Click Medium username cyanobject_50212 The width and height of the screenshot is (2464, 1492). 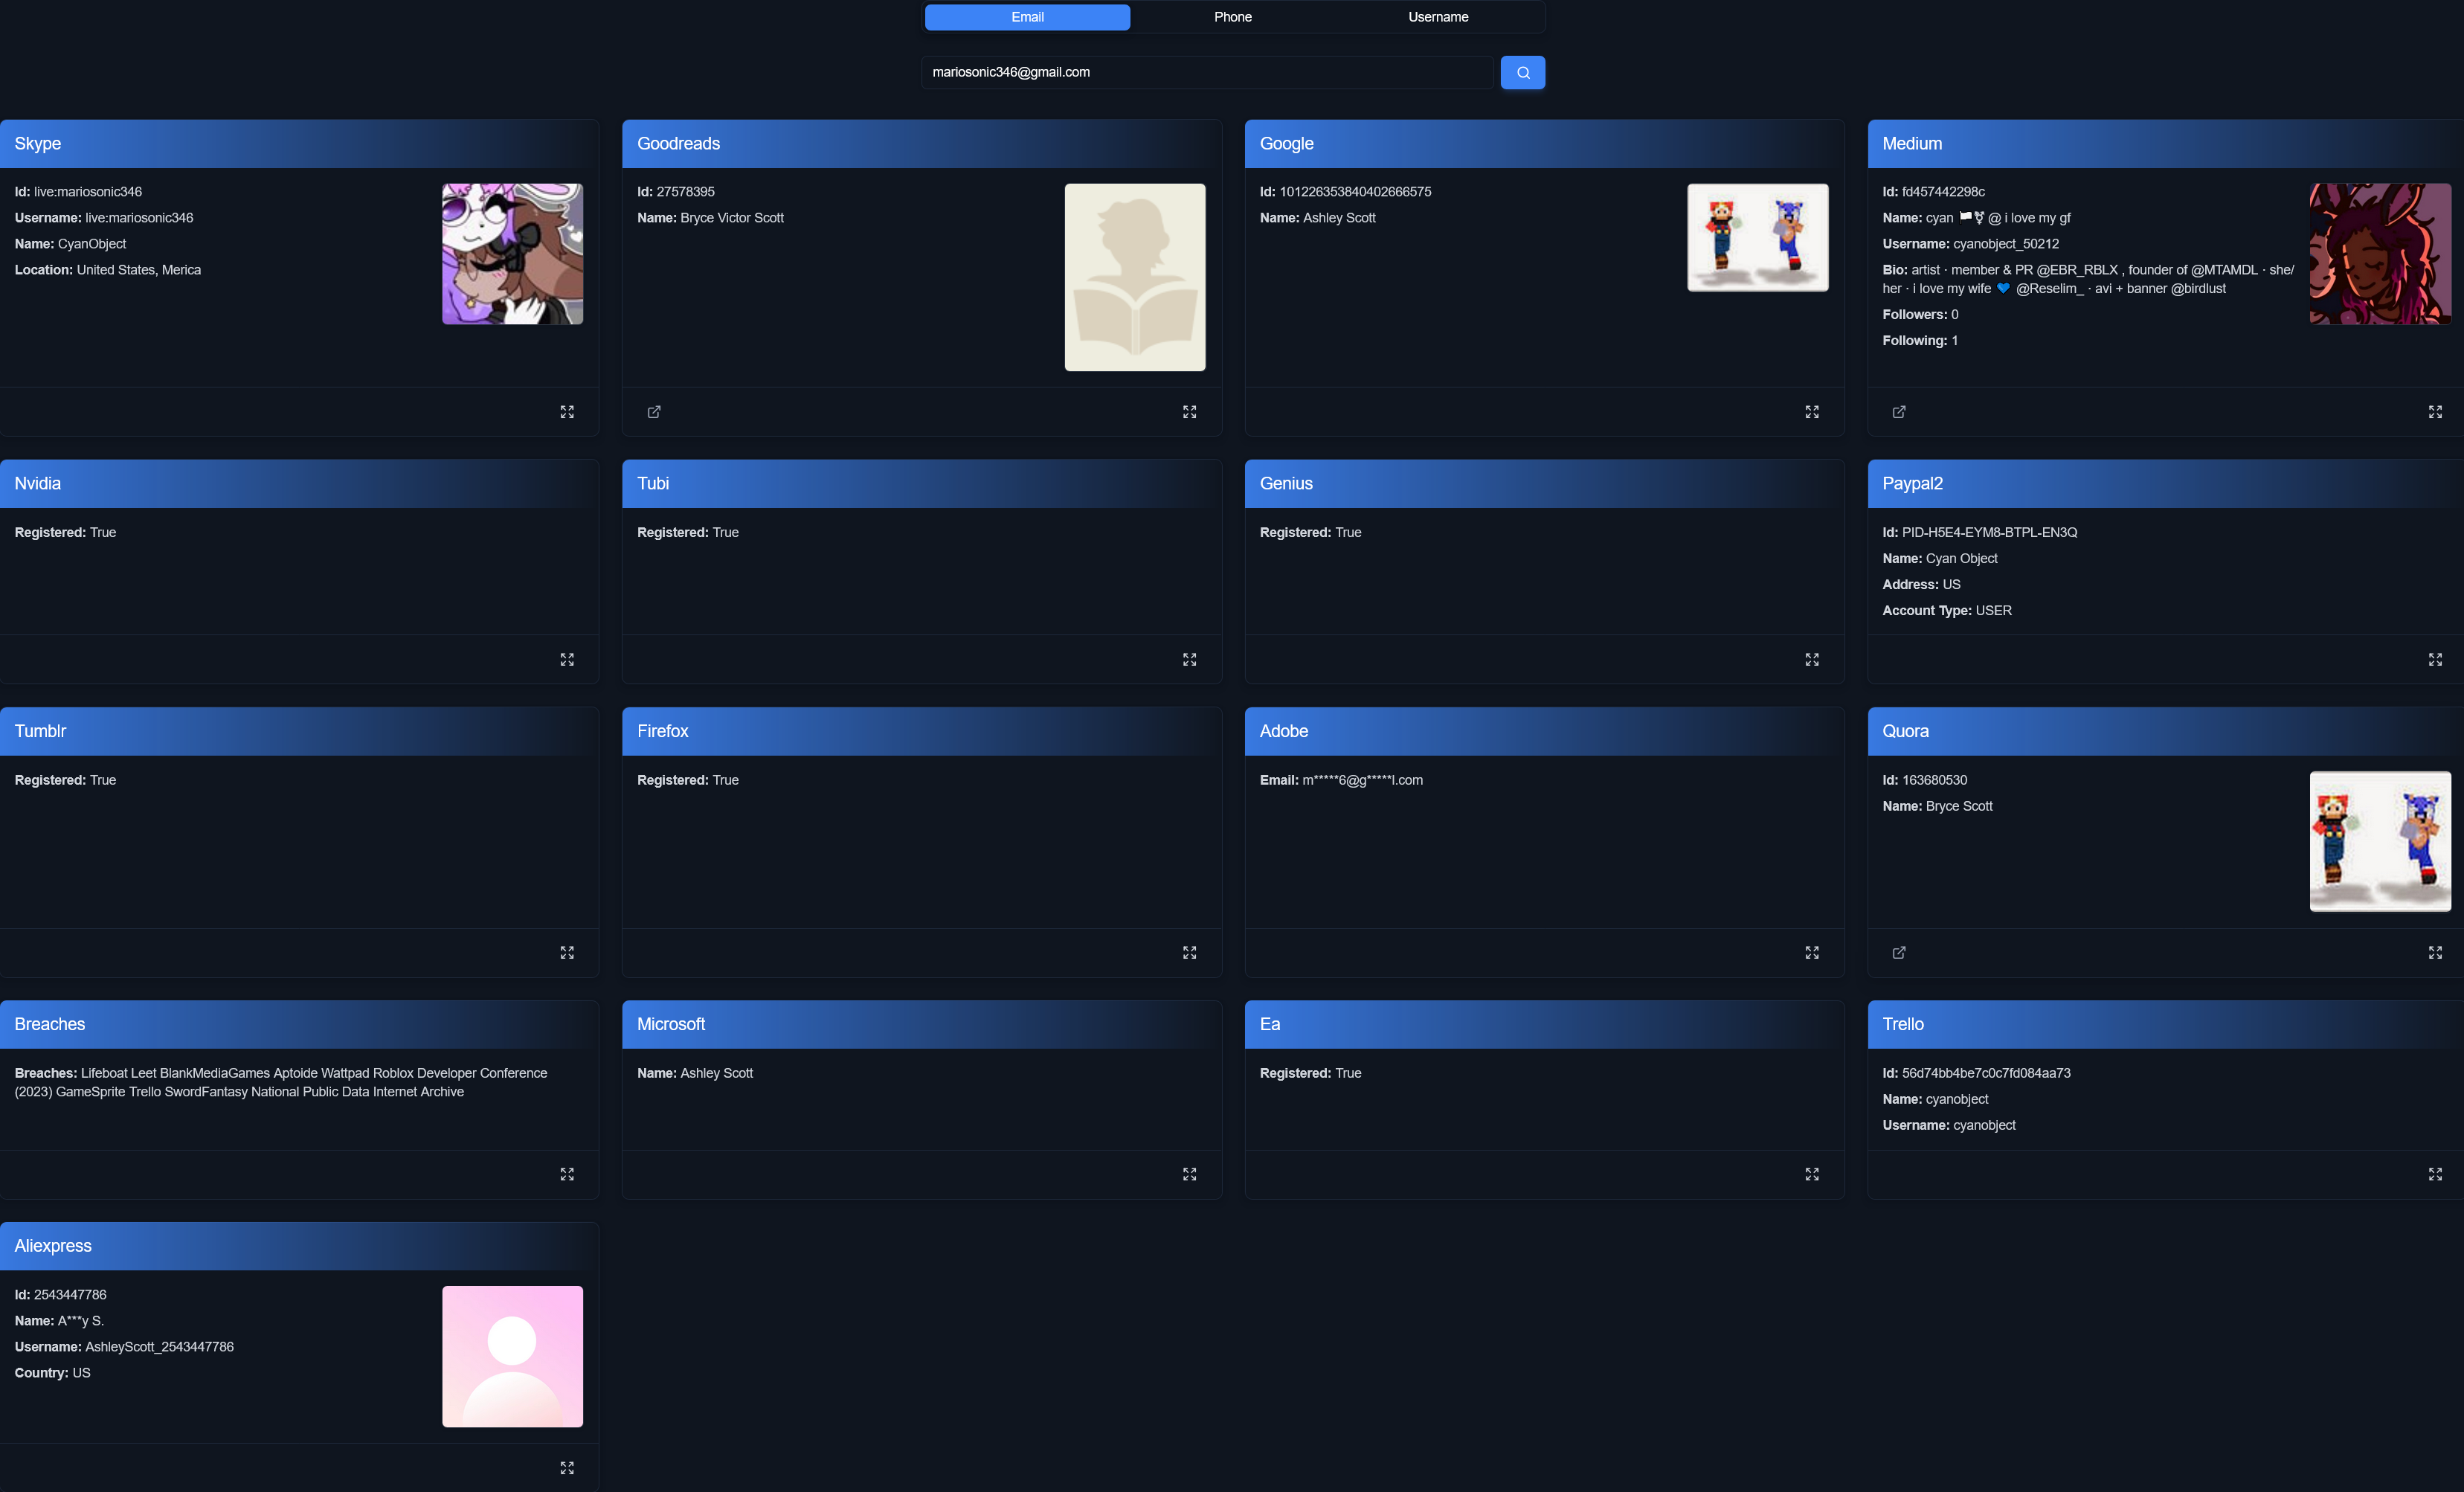pyautogui.click(x=1970, y=244)
